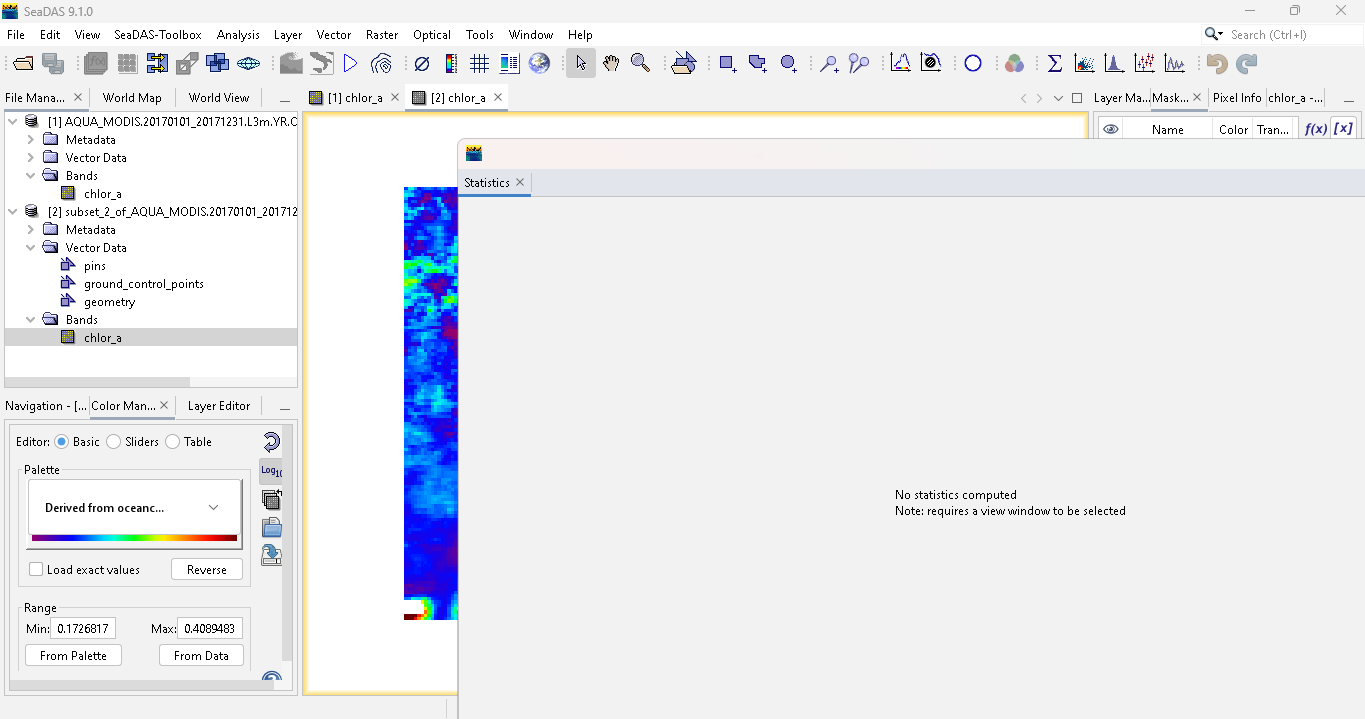Screen dimensions: 1365x719
Task: Select the Sliders editor radio button
Action: (x=114, y=442)
